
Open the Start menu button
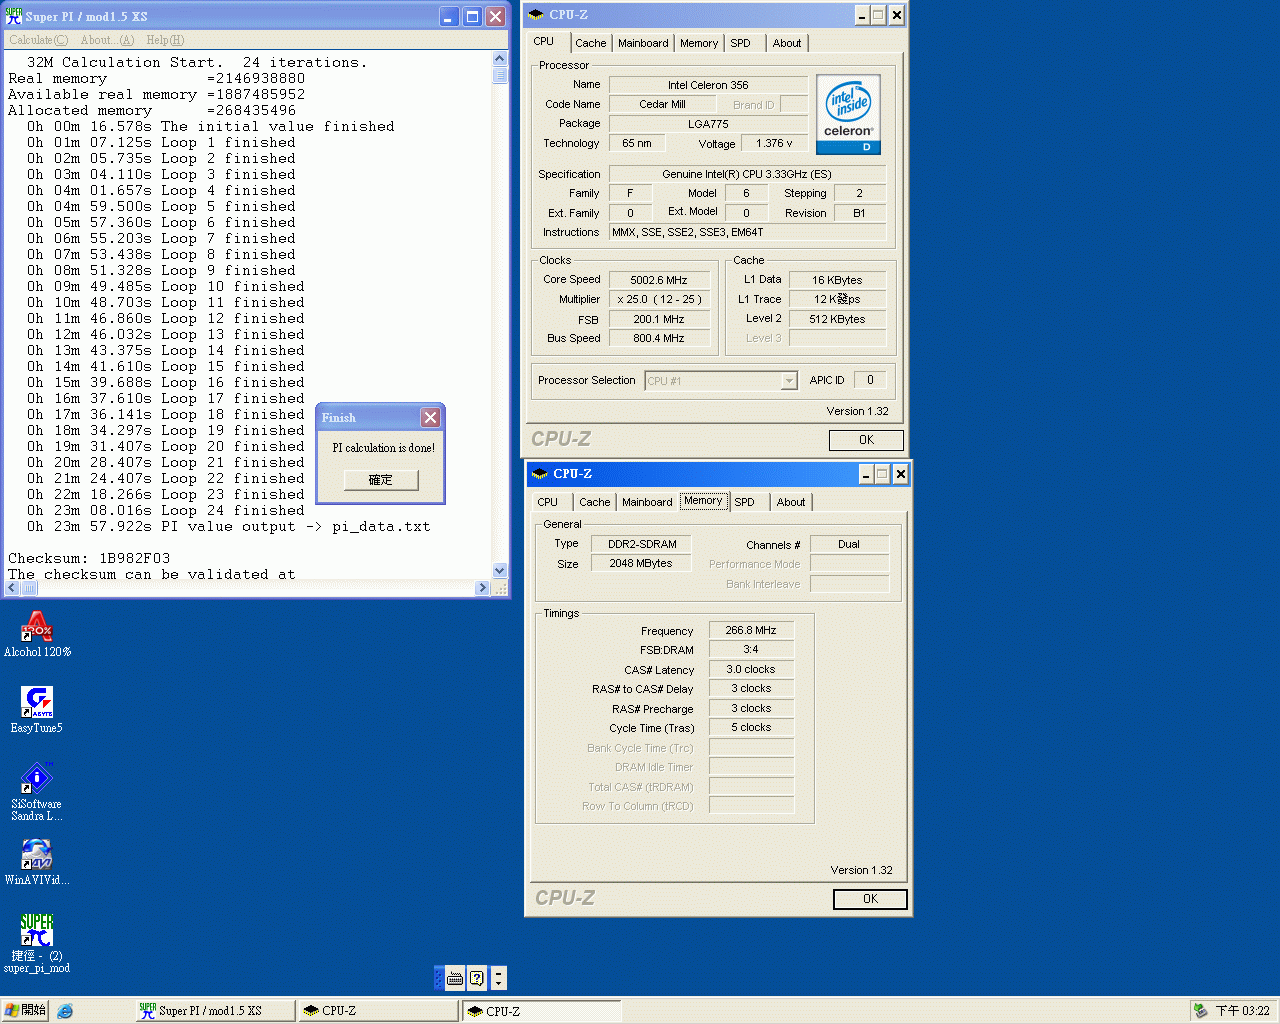[x=25, y=1011]
